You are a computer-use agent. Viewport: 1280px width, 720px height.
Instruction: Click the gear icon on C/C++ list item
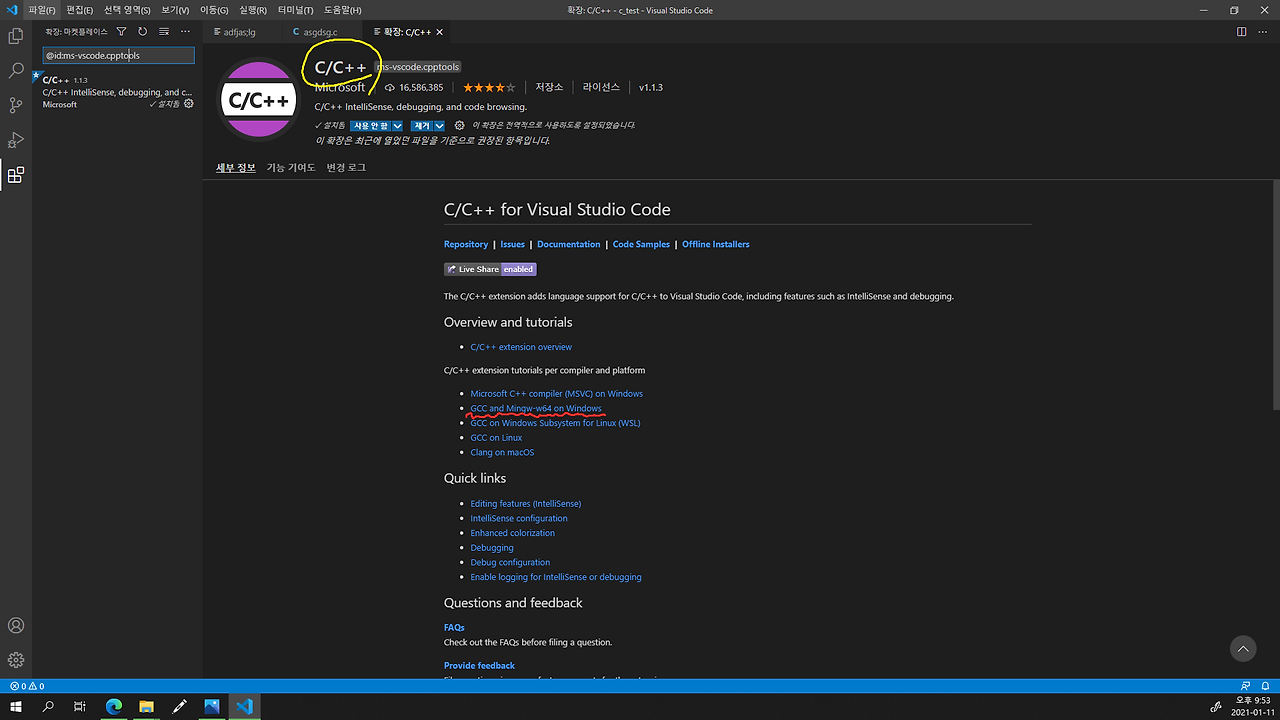click(x=189, y=104)
